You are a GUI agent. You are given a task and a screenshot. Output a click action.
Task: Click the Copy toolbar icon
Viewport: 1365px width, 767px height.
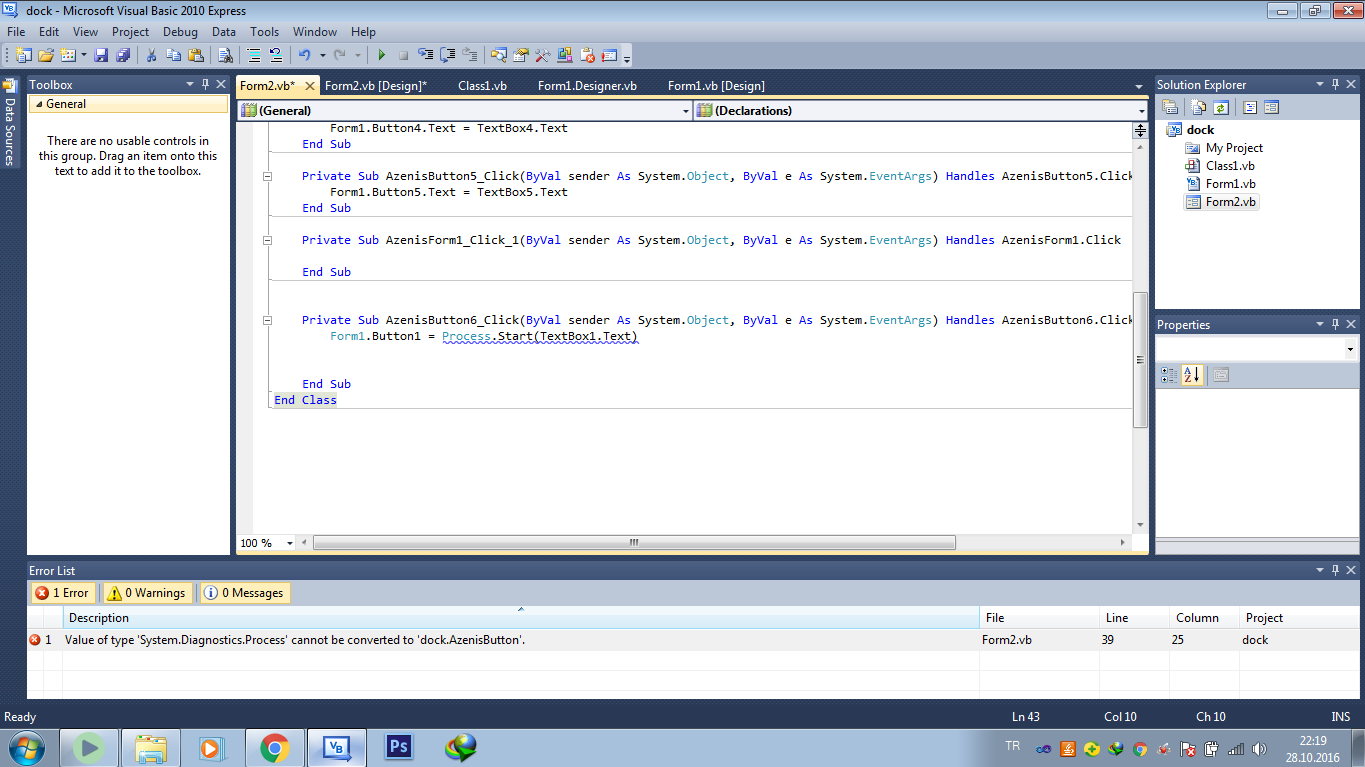[173, 55]
